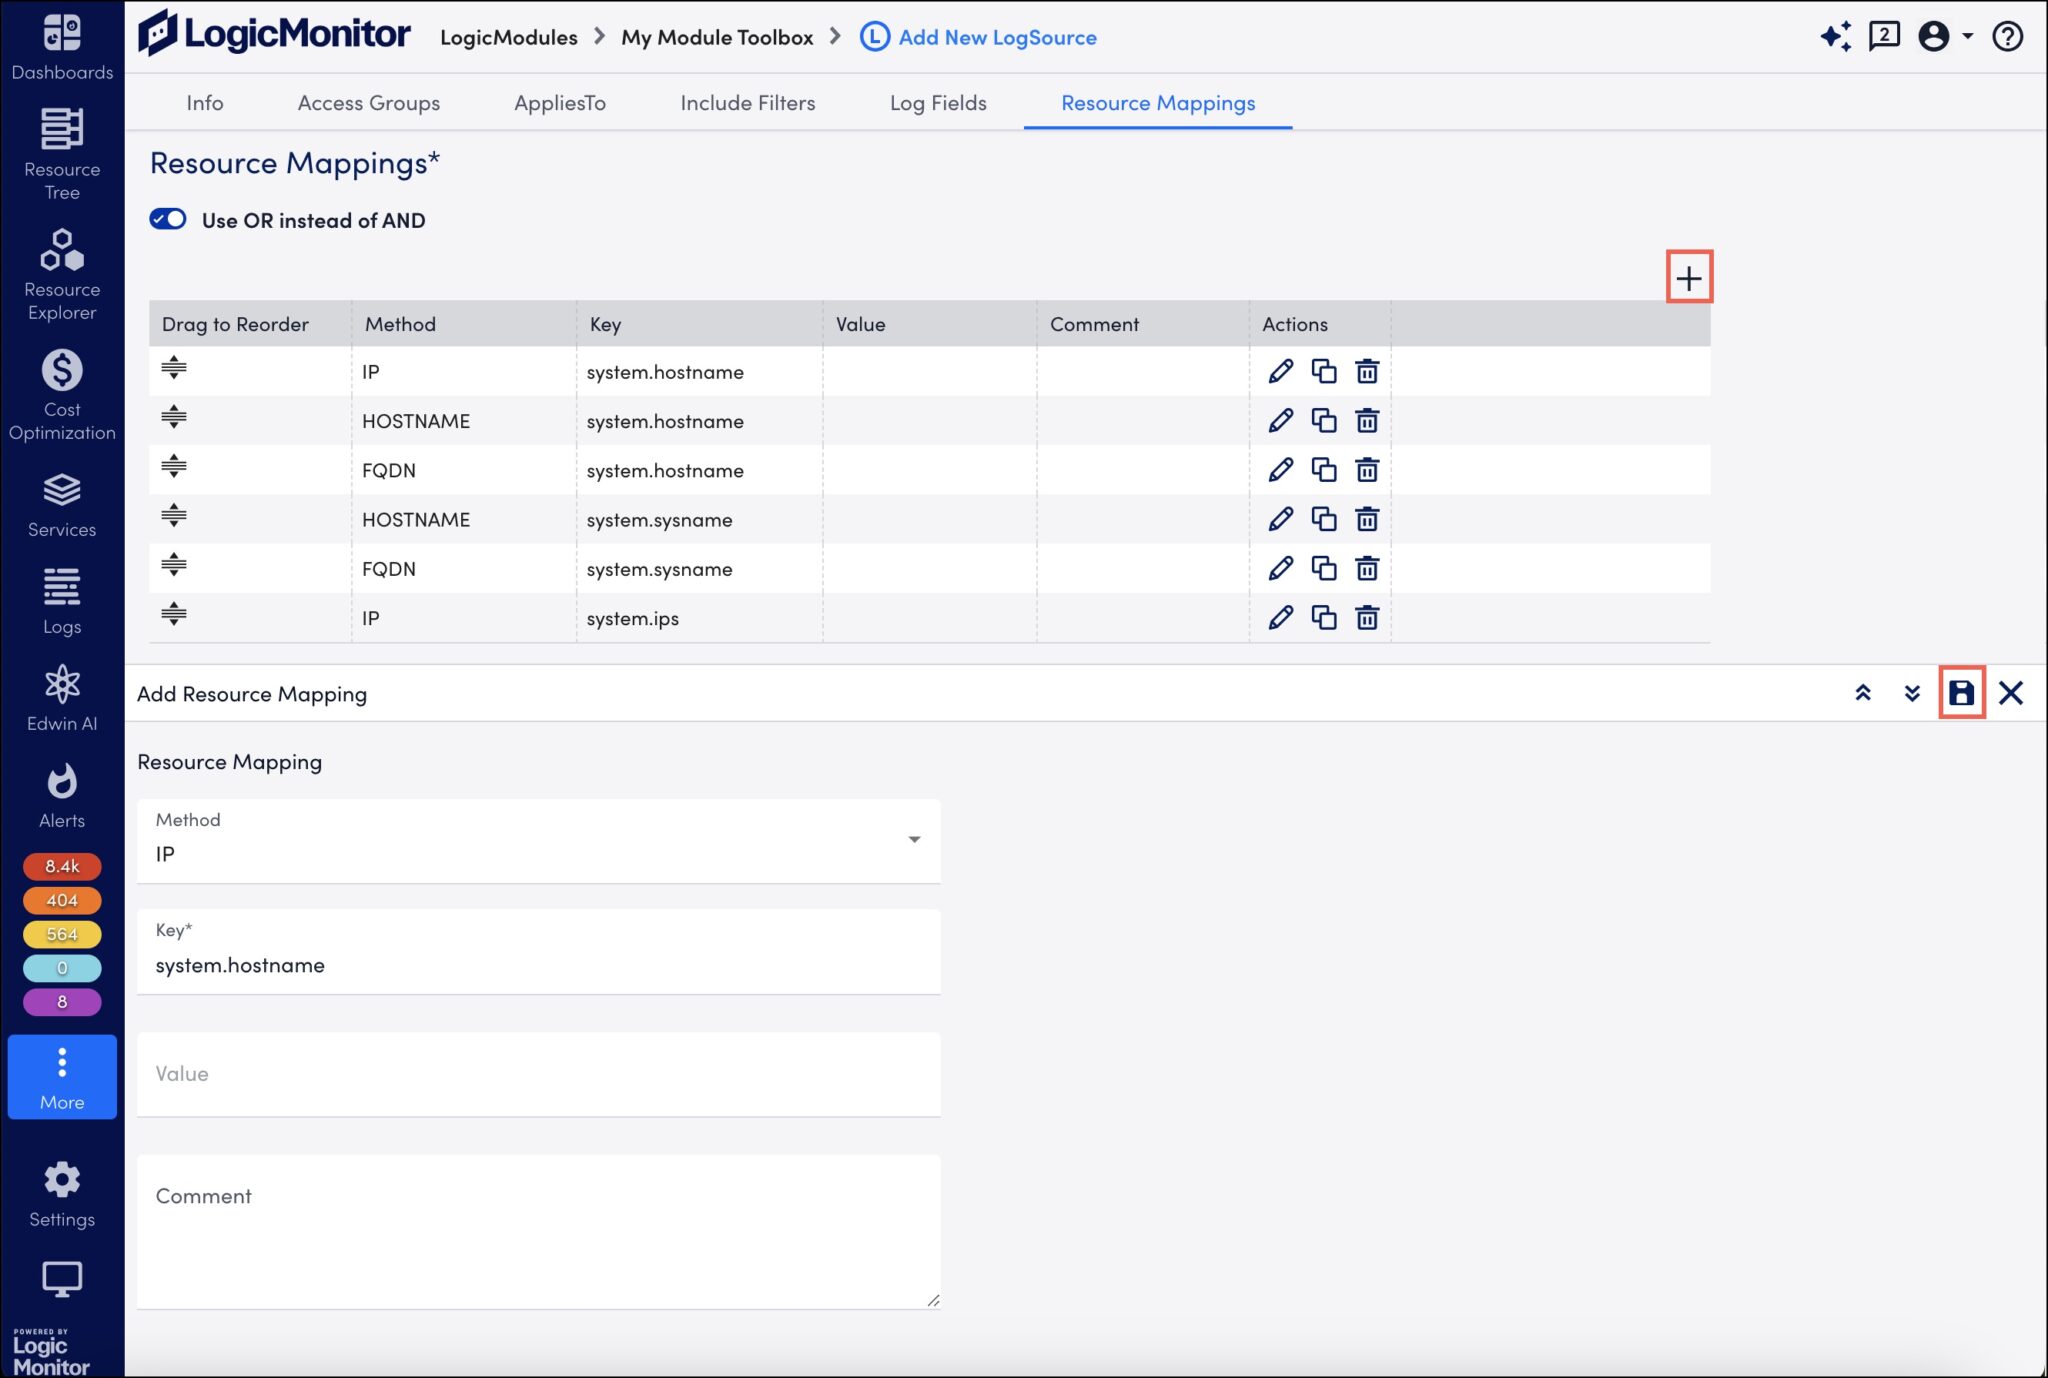
Task: Click the close X on Add Resource Mapping panel
Action: [x=2012, y=692]
